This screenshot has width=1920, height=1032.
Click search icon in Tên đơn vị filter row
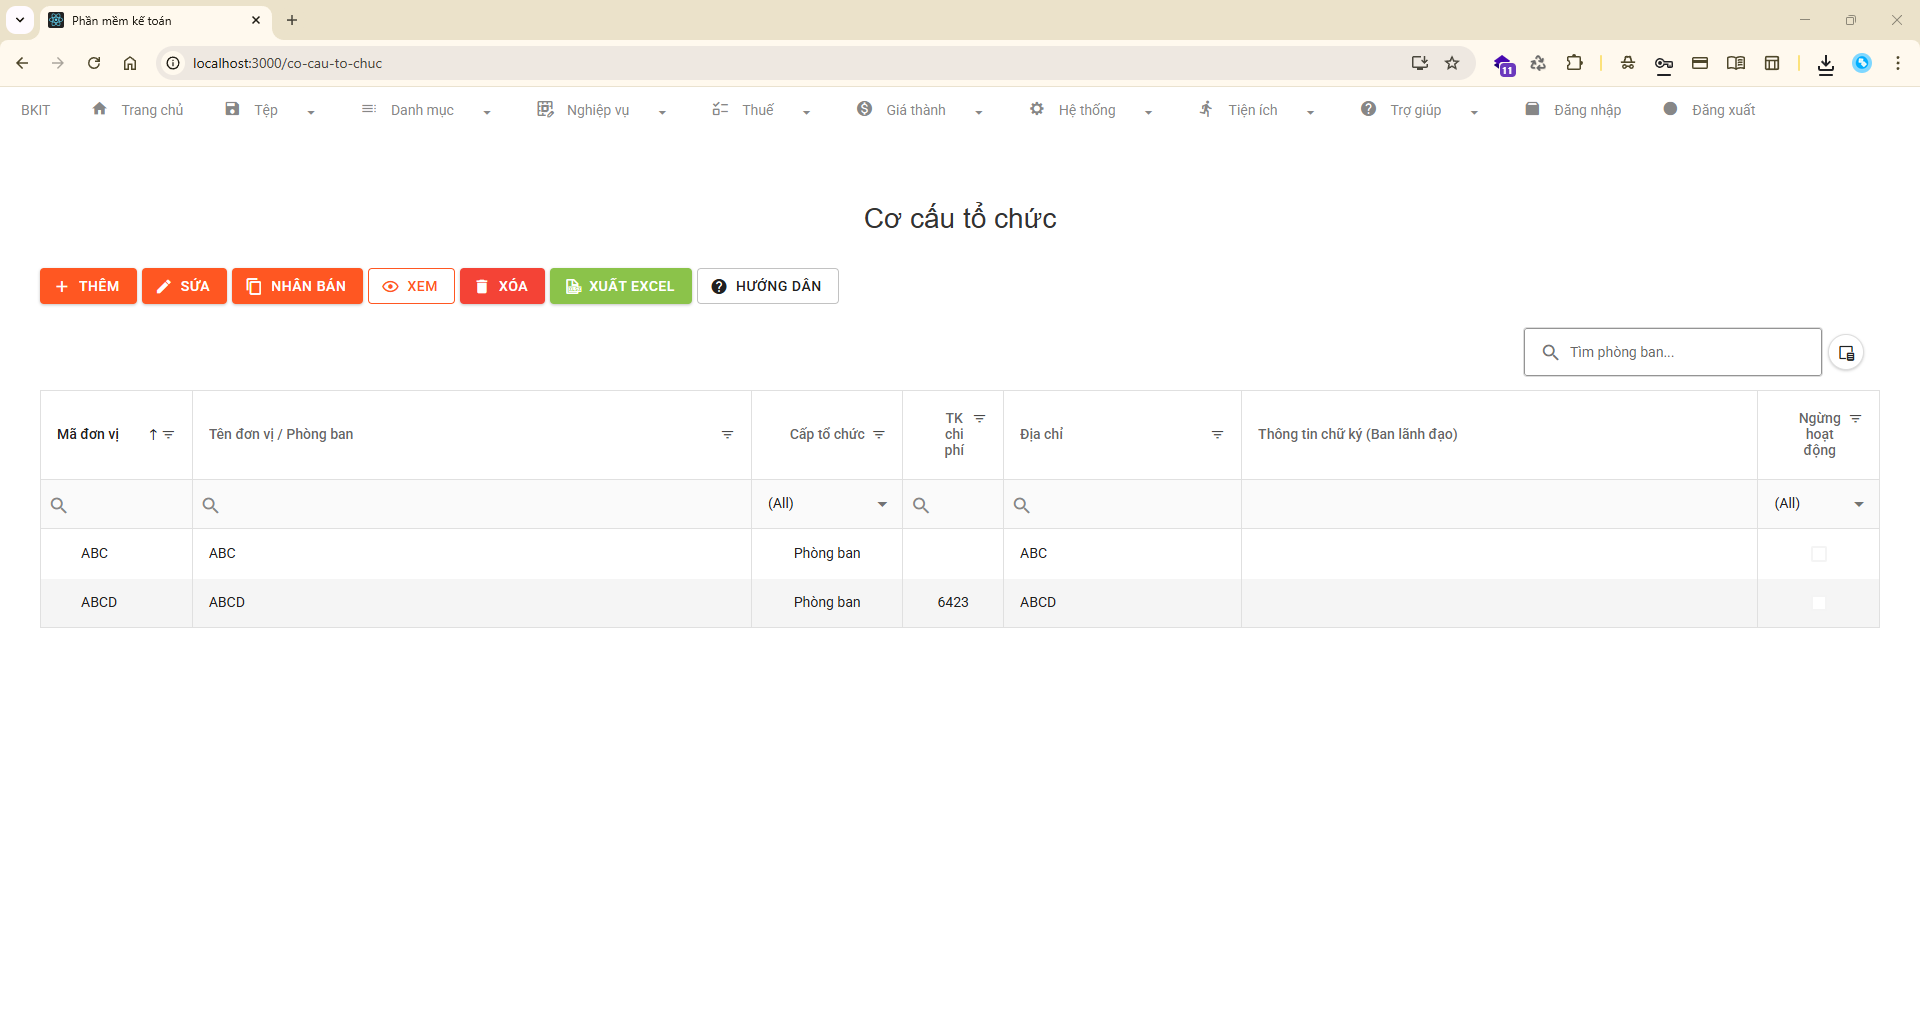pyautogui.click(x=210, y=505)
